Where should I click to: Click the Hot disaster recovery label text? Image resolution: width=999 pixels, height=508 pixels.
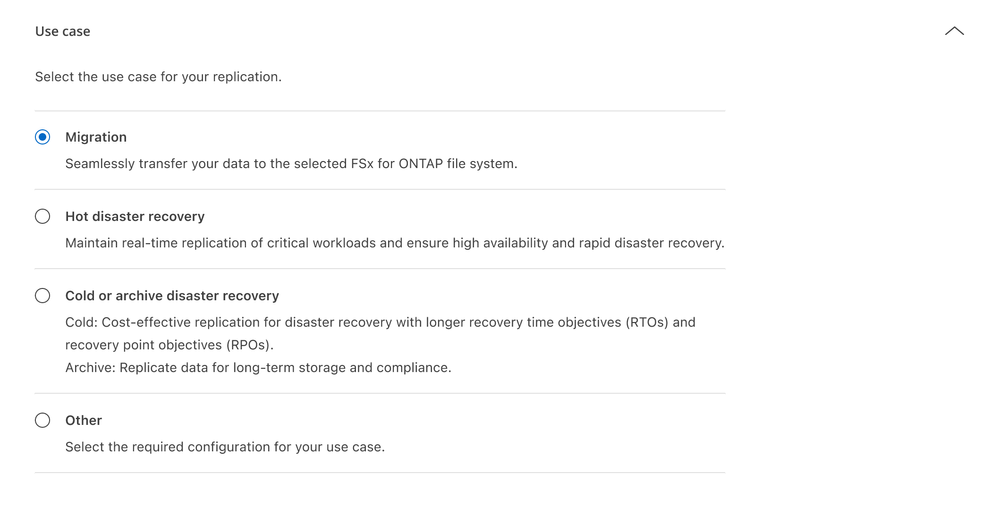[135, 216]
